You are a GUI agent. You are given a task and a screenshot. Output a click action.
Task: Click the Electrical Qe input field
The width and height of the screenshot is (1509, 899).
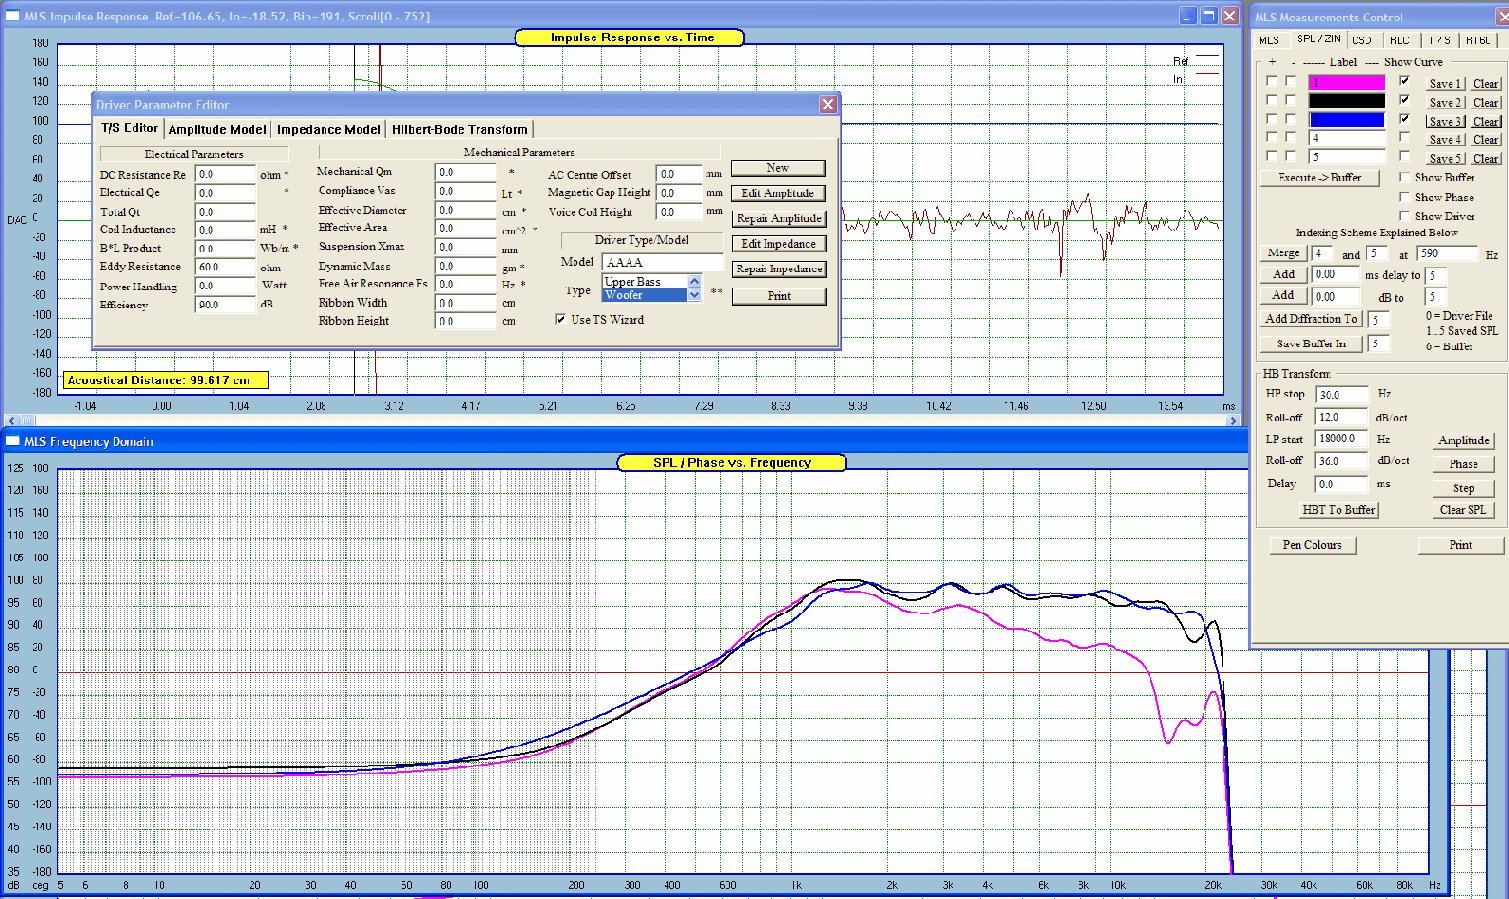(226, 193)
